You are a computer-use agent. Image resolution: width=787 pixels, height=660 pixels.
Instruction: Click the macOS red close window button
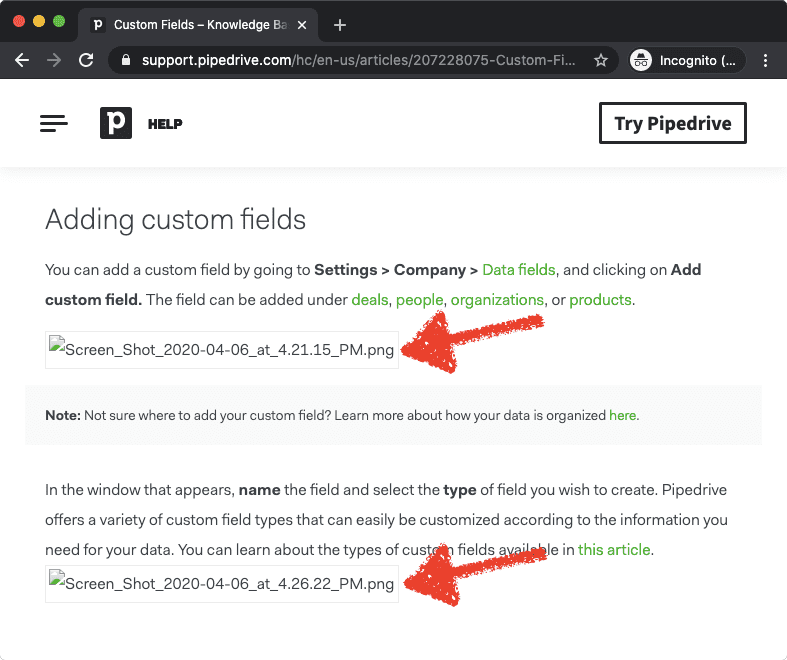pyautogui.click(x=19, y=21)
